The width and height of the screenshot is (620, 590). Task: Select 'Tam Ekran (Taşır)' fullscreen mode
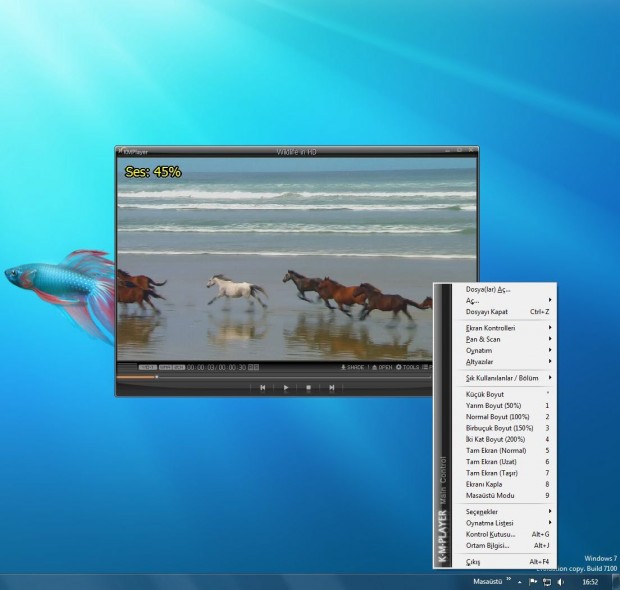click(x=503, y=473)
